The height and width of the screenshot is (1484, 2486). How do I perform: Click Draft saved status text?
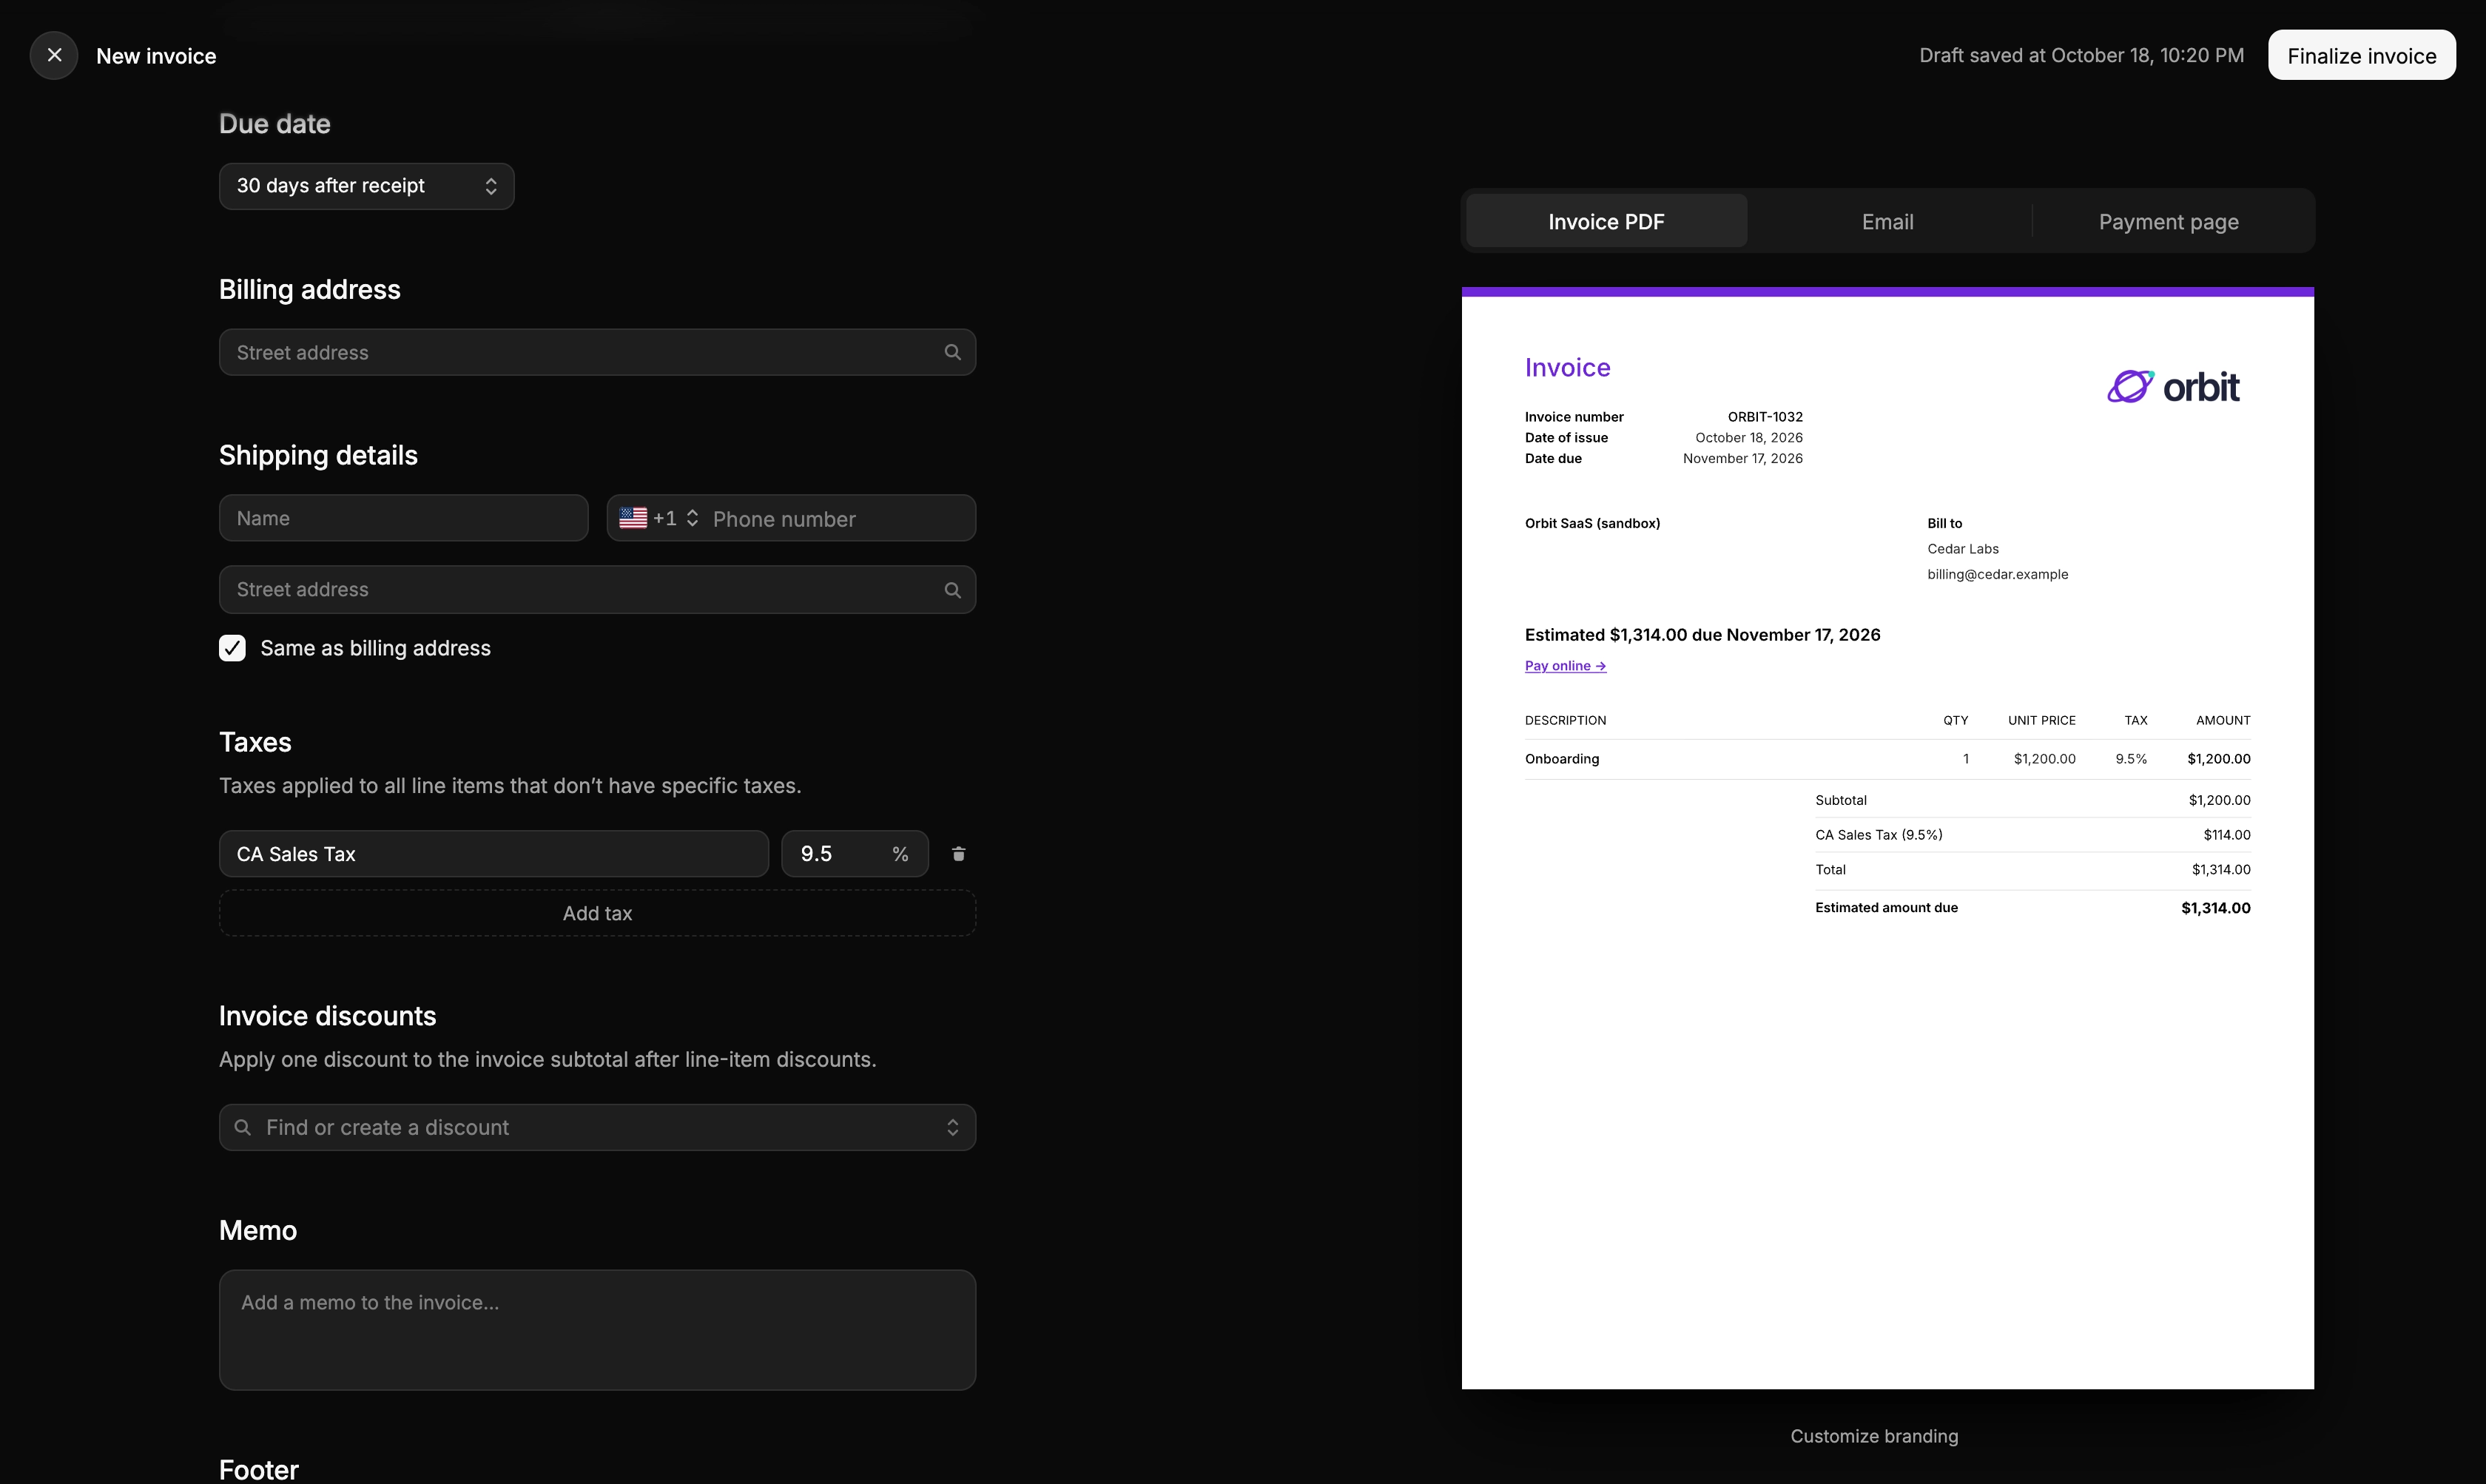(2081, 55)
